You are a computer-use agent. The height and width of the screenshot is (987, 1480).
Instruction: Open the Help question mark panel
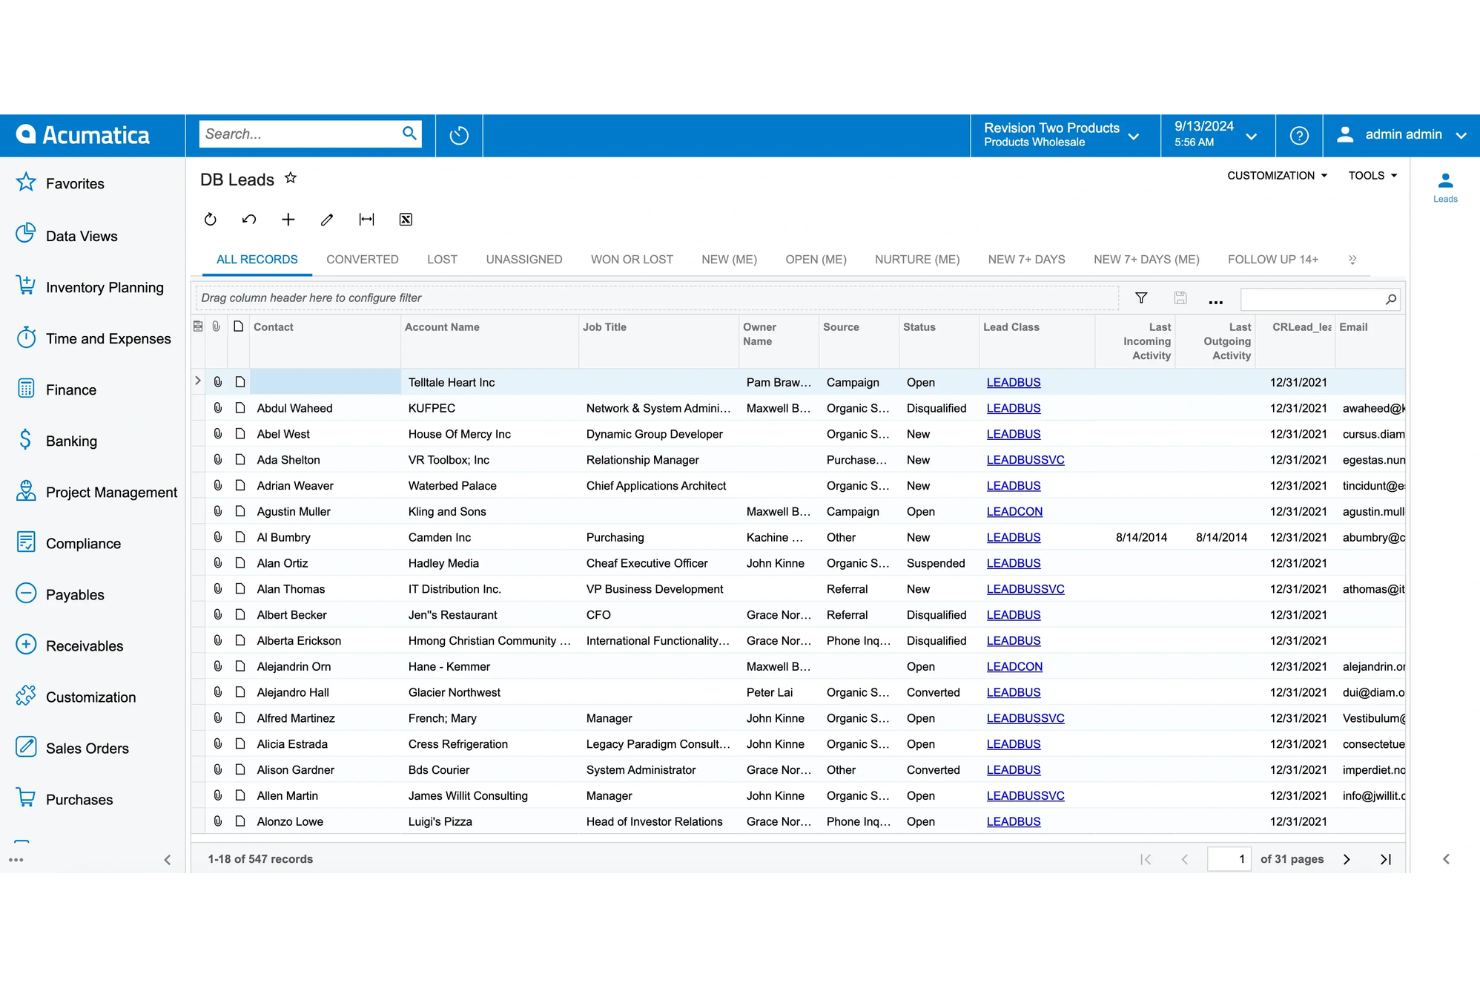point(1298,135)
